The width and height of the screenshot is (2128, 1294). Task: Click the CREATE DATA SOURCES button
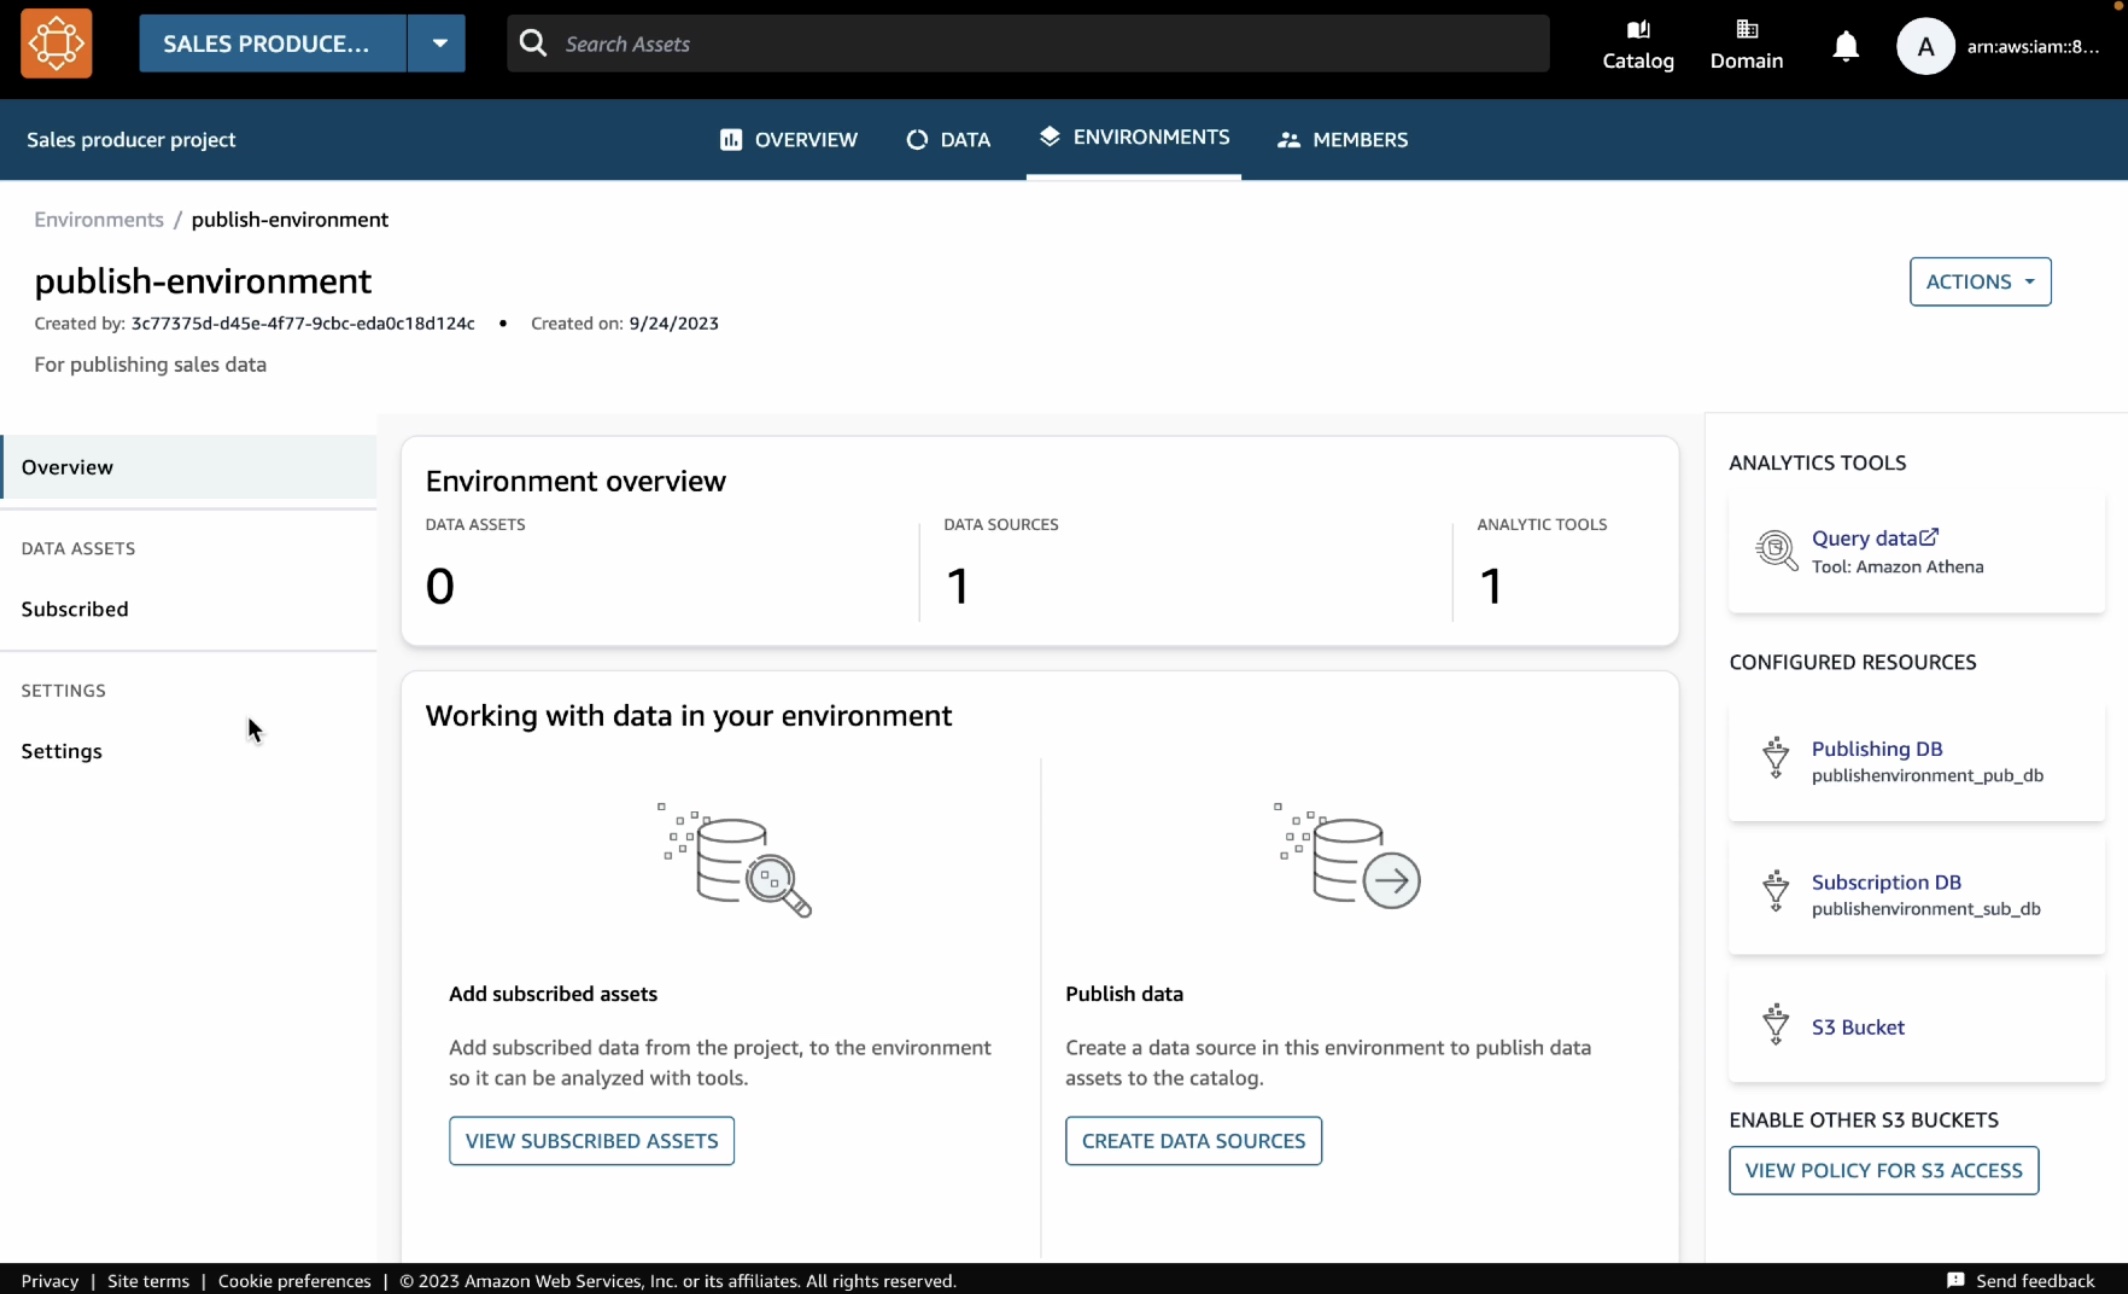point(1193,1140)
